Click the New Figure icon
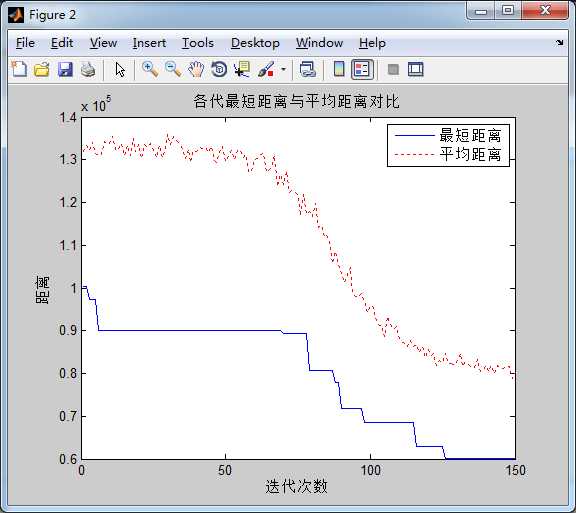Image resolution: width=576 pixels, height=513 pixels. 19,69
